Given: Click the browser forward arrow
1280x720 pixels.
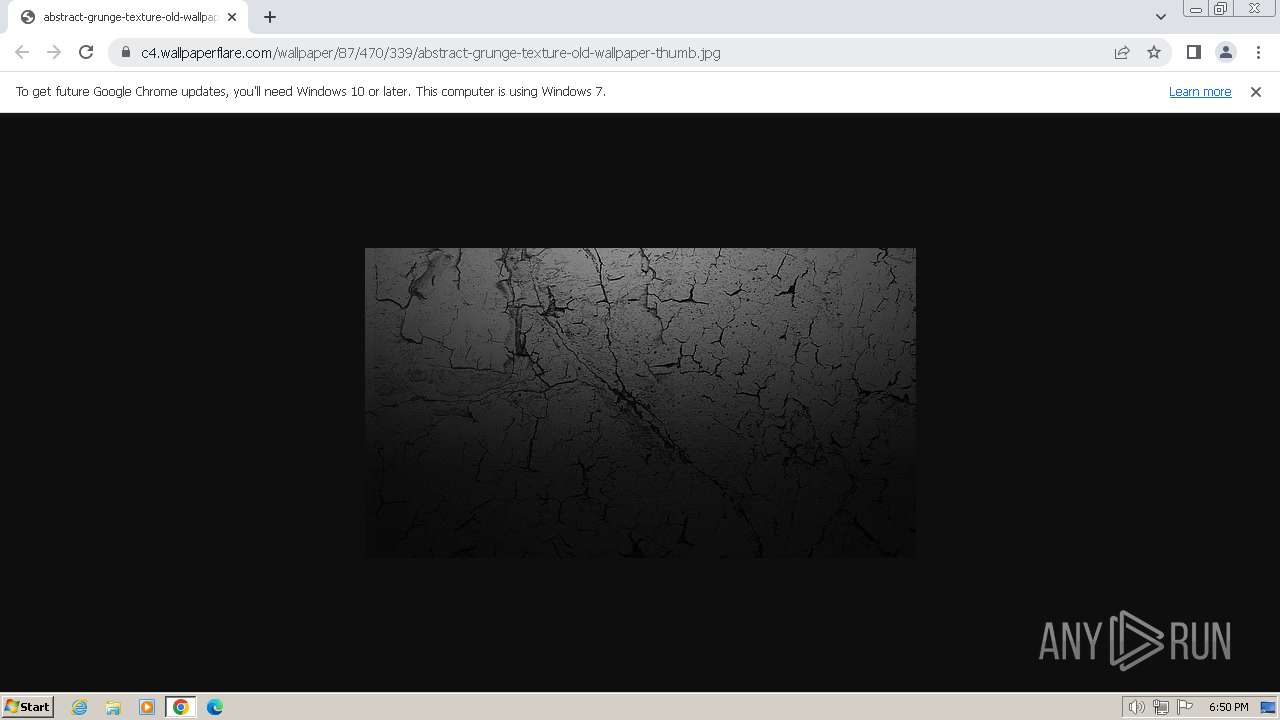Looking at the screenshot, I should [54, 52].
